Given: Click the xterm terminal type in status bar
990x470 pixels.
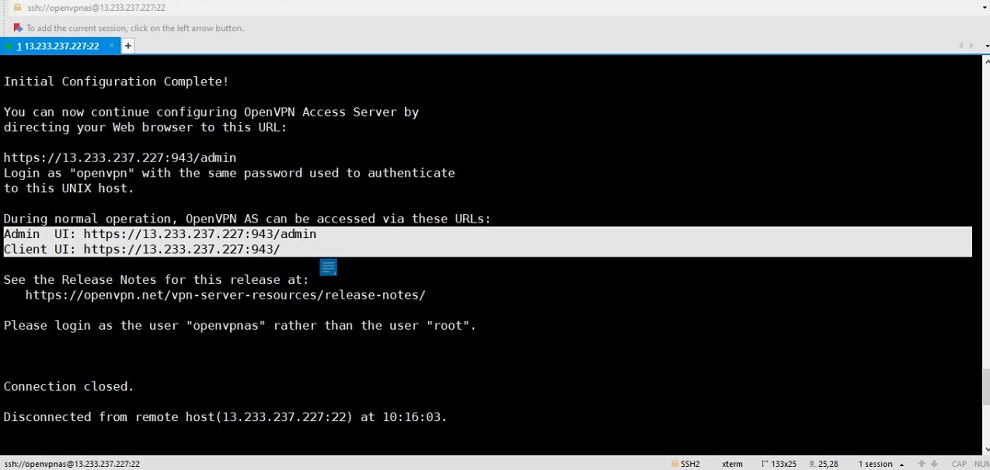Looking at the screenshot, I should 732,464.
